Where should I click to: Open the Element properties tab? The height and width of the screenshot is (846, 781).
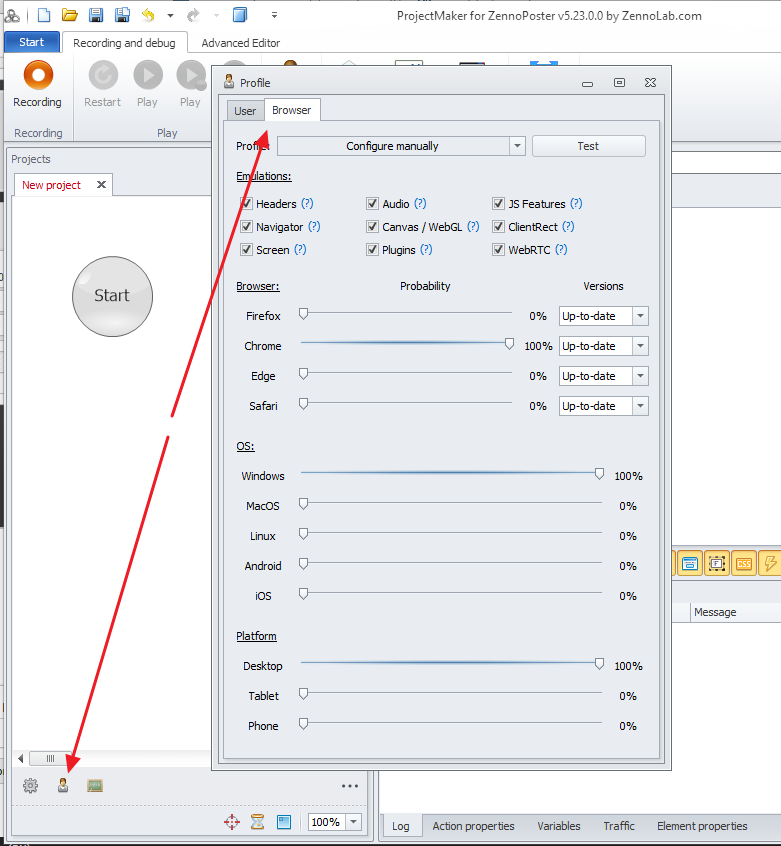pyautogui.click(x=702, y=826)
